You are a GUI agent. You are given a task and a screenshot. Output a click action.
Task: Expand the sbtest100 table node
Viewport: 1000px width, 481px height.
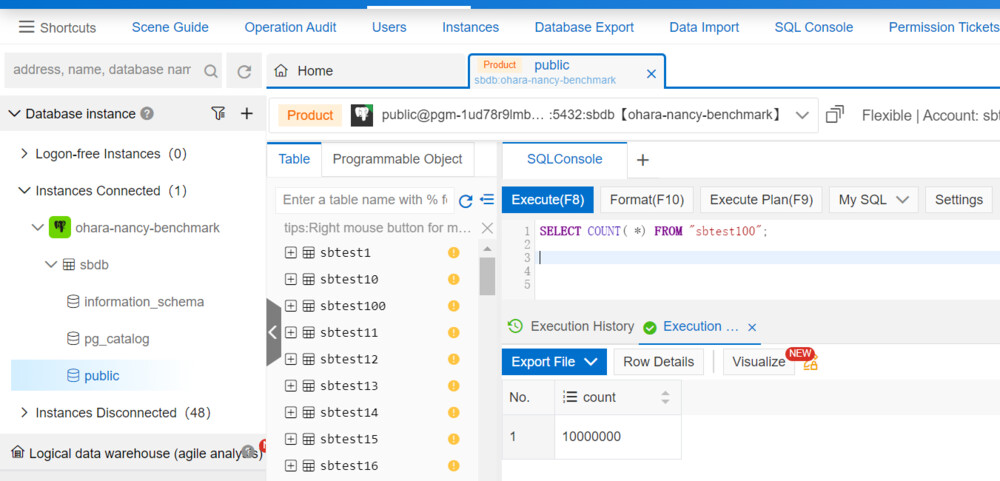[291, 306]
